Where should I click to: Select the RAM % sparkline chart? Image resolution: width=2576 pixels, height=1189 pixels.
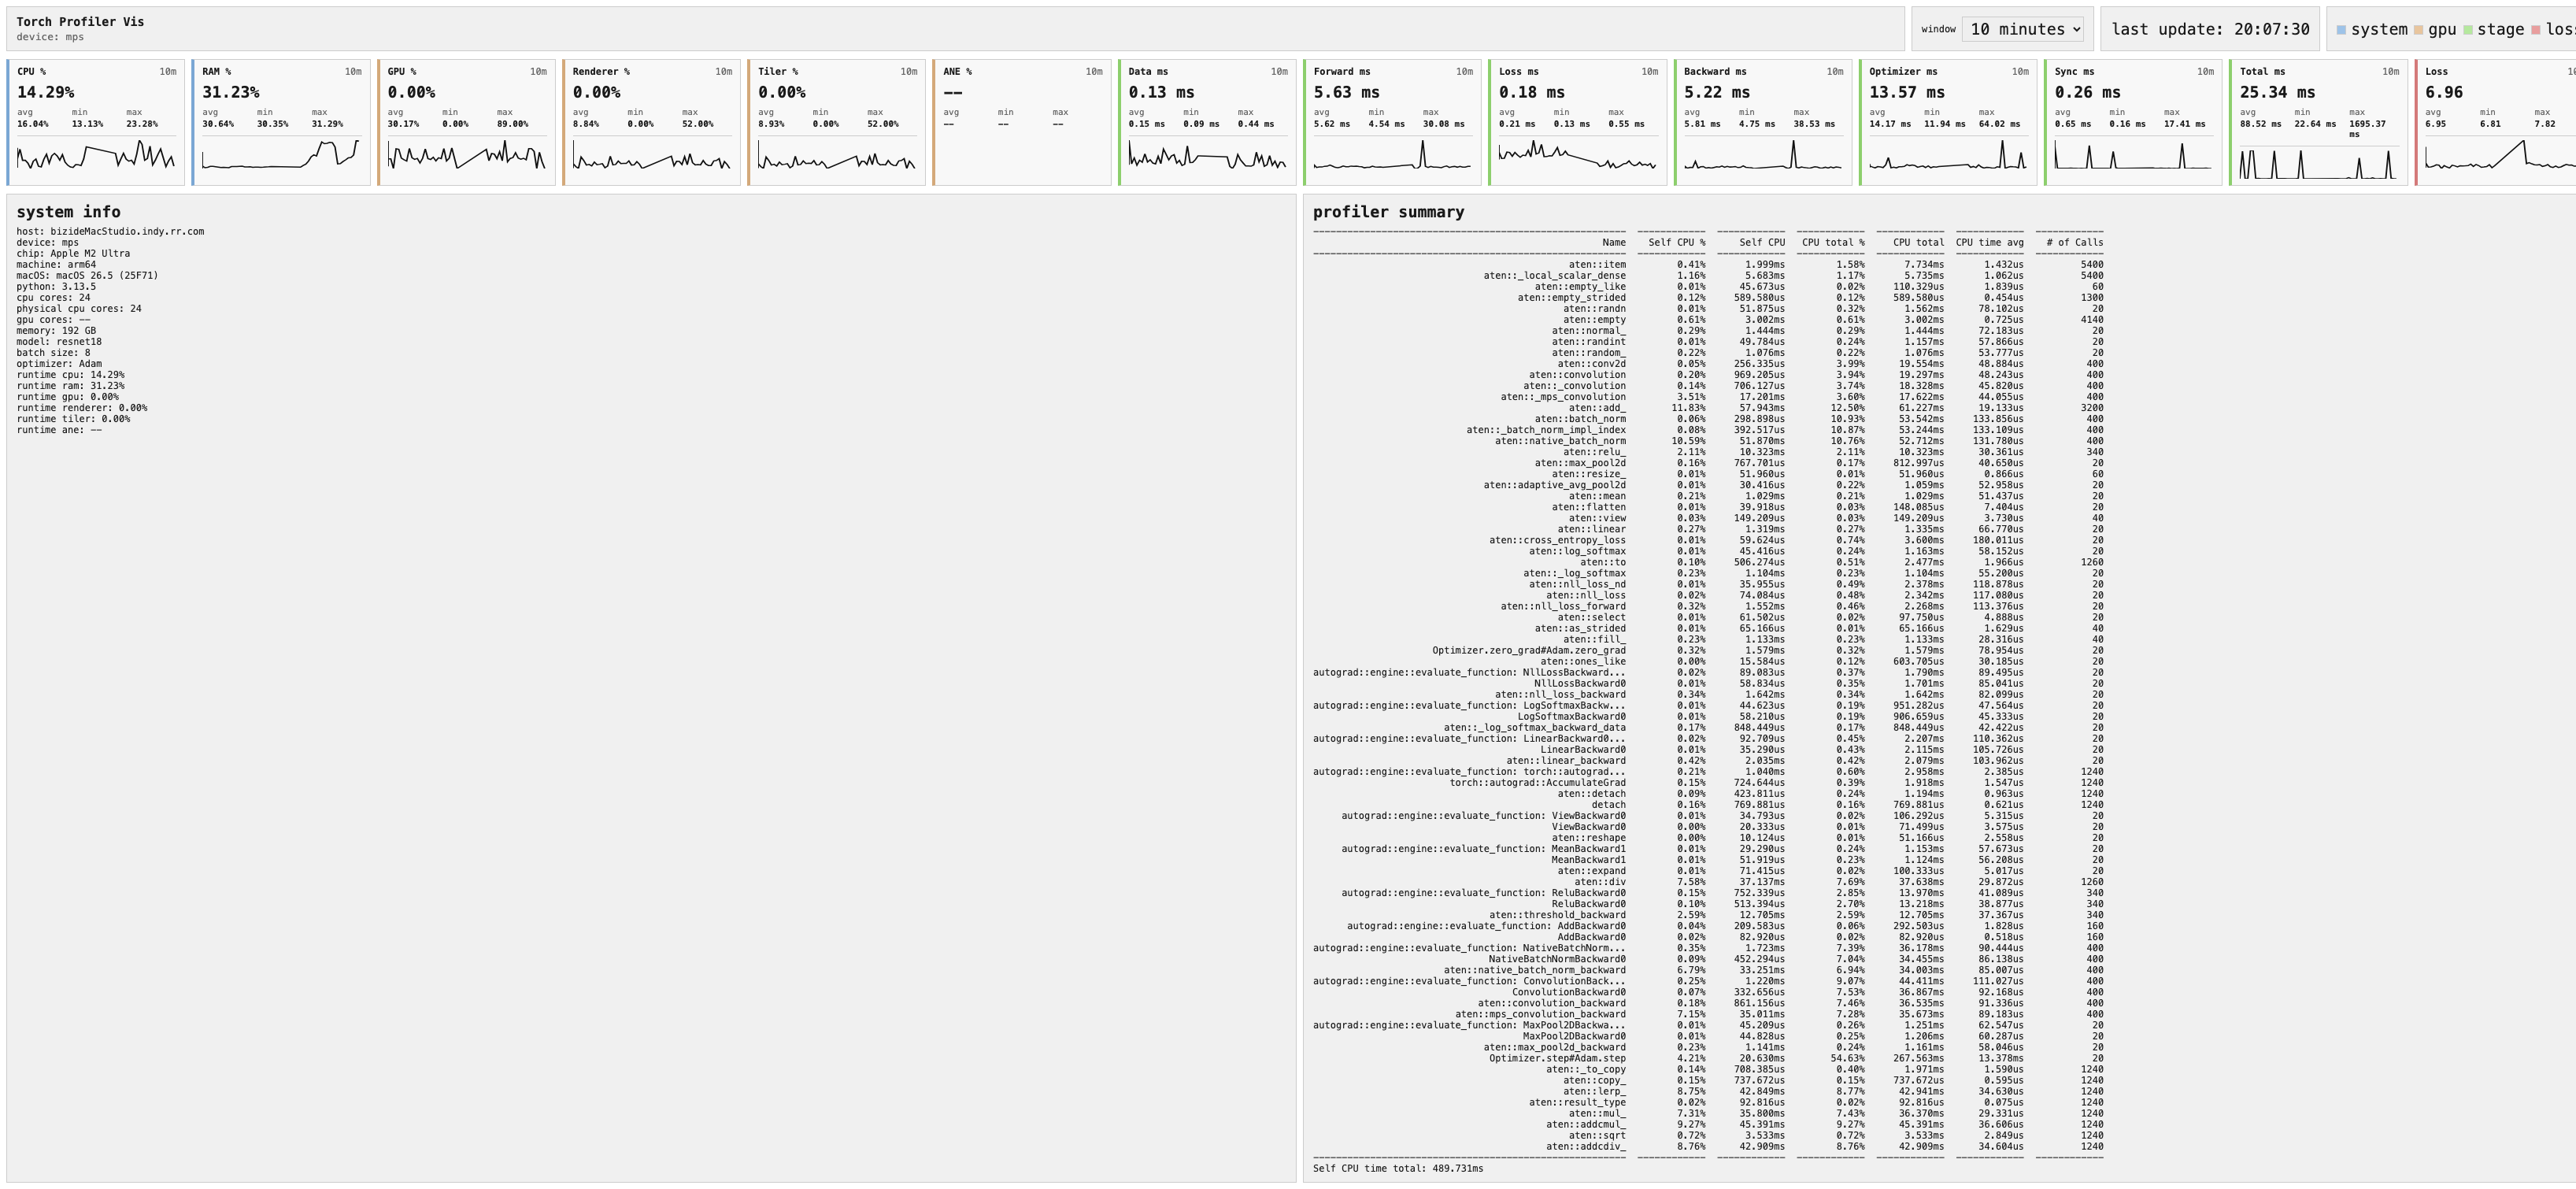(x=281, y=156)
